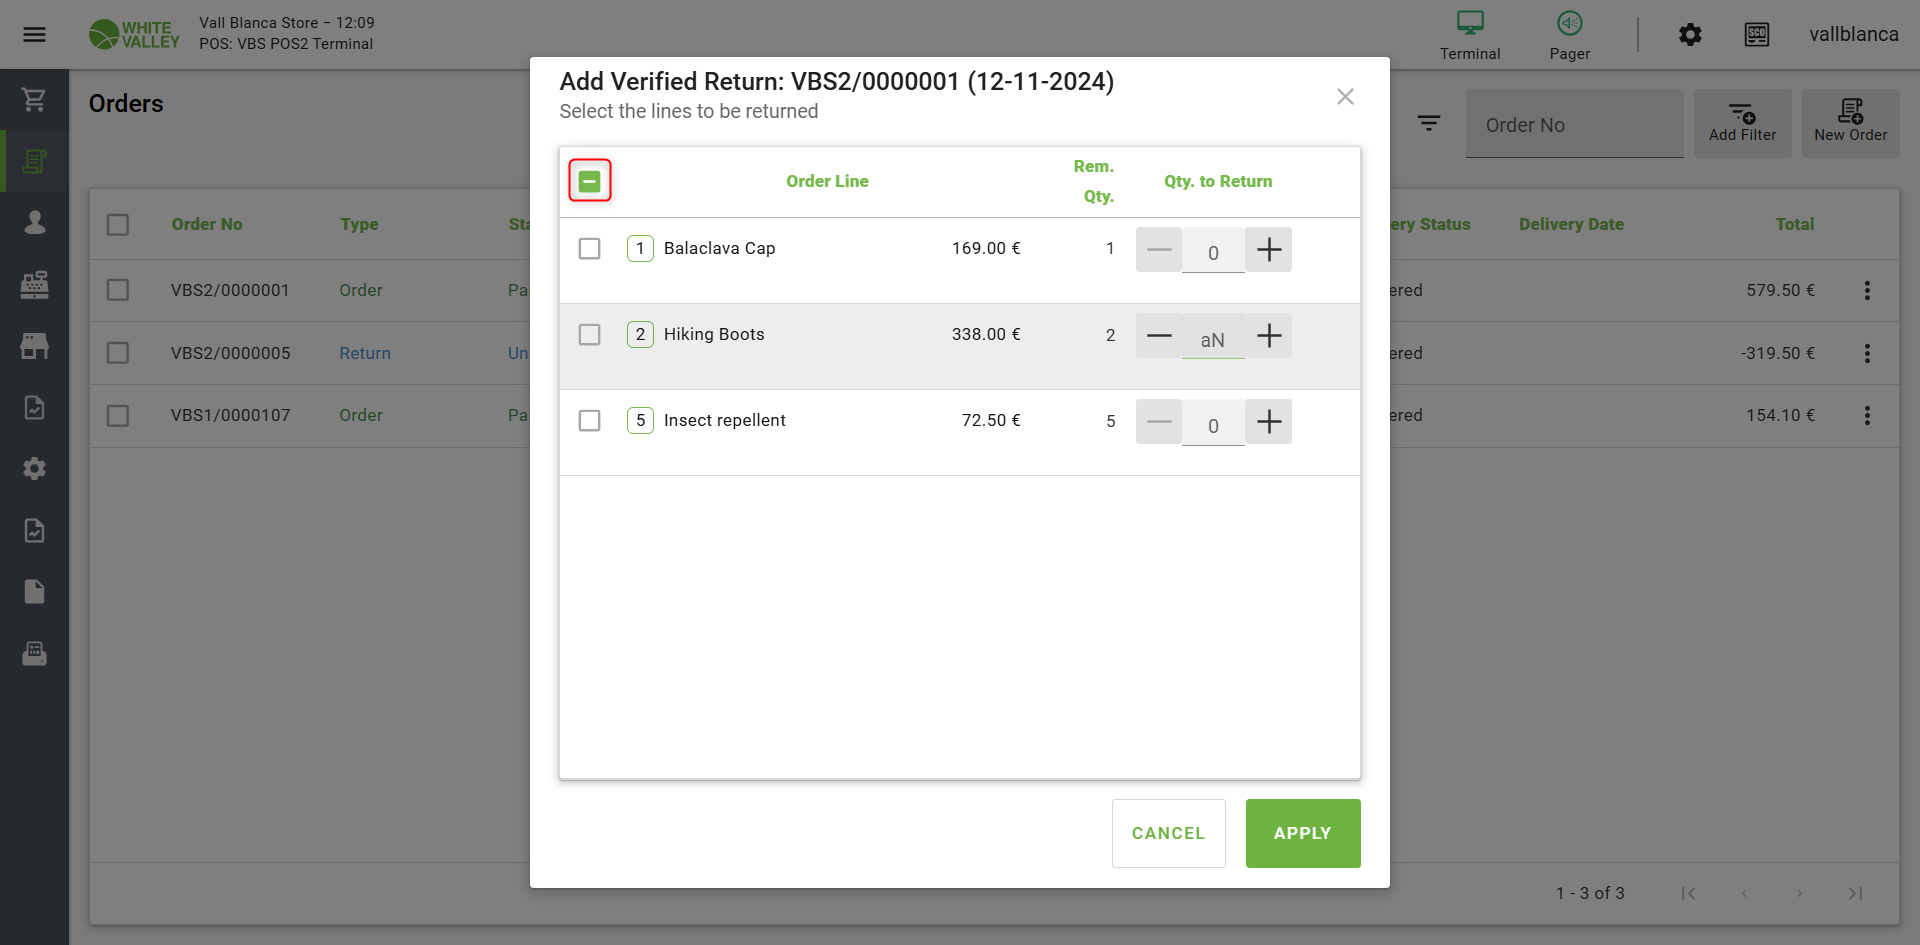The width and height of the screenshot is (1920, 945).
Task: Open row menu for order VBS1/0000107
Action: pos(1866,415)
